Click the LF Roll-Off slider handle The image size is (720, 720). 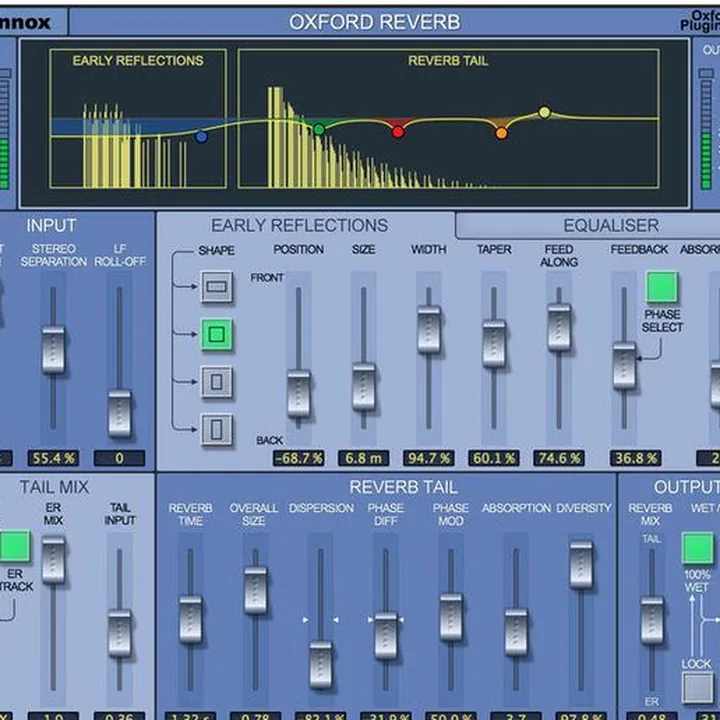pyautogui.click(x=119, y=414)
